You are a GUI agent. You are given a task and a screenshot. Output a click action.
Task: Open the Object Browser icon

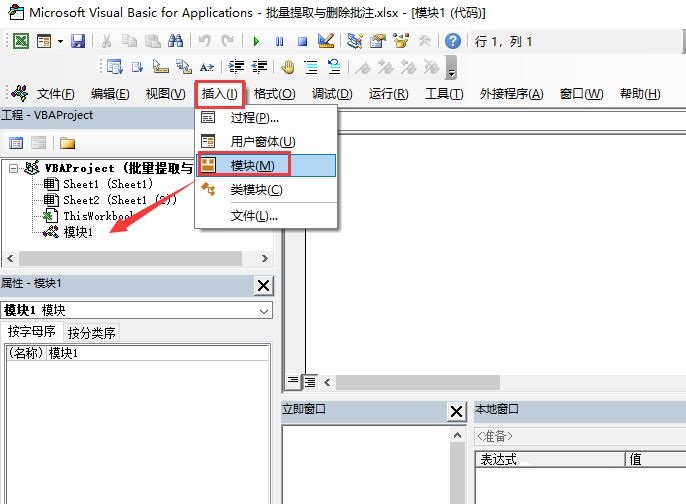point(401,41)
